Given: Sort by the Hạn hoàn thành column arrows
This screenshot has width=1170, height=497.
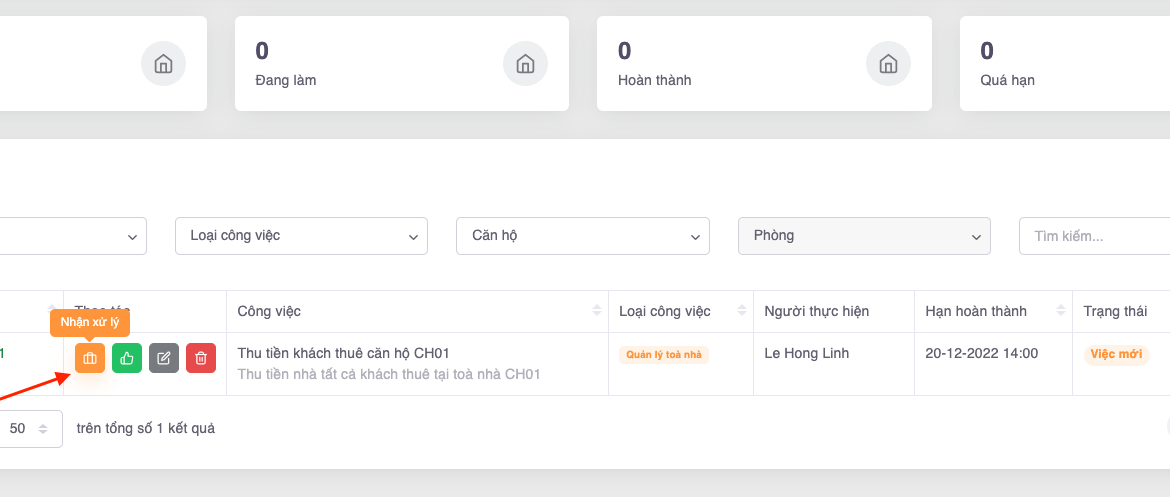Looking at the screenshot, I should 1060,311.
